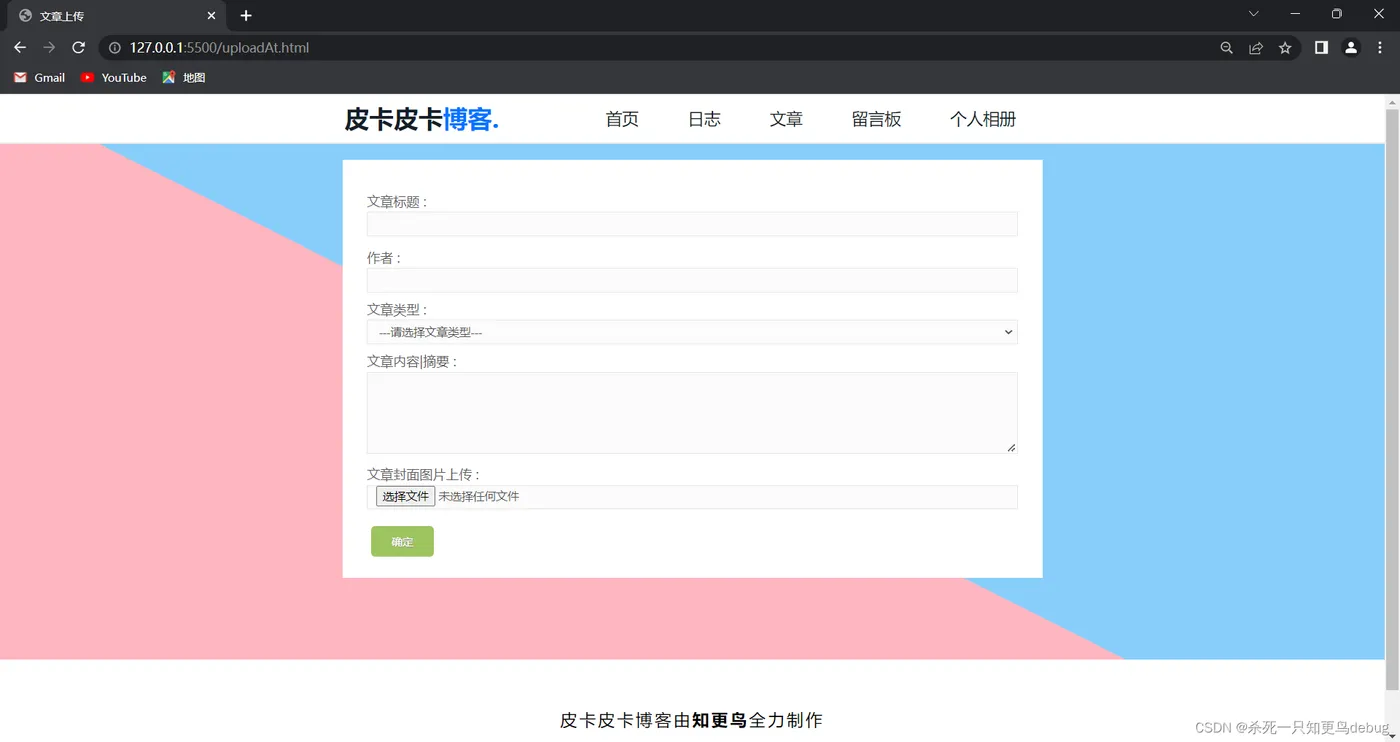
Task: Open the tab search chevron in title bar
Action: 1253,14
